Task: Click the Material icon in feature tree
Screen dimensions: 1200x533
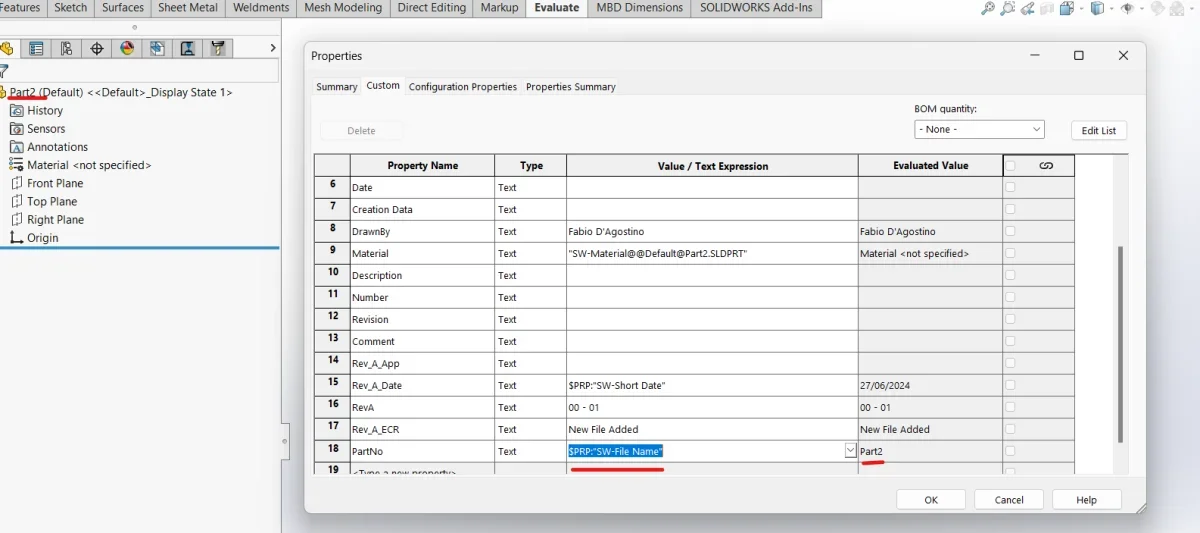Action: (x=17, y=165)
